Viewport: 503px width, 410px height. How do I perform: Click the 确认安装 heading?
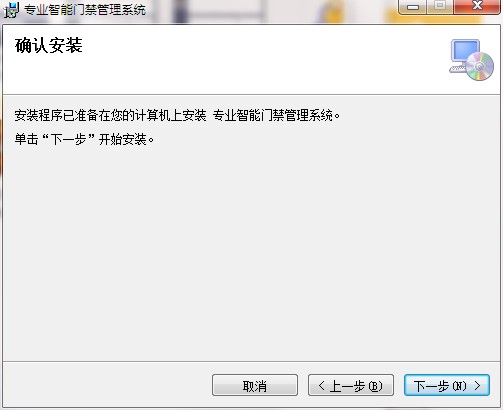[x=49, y=45]
